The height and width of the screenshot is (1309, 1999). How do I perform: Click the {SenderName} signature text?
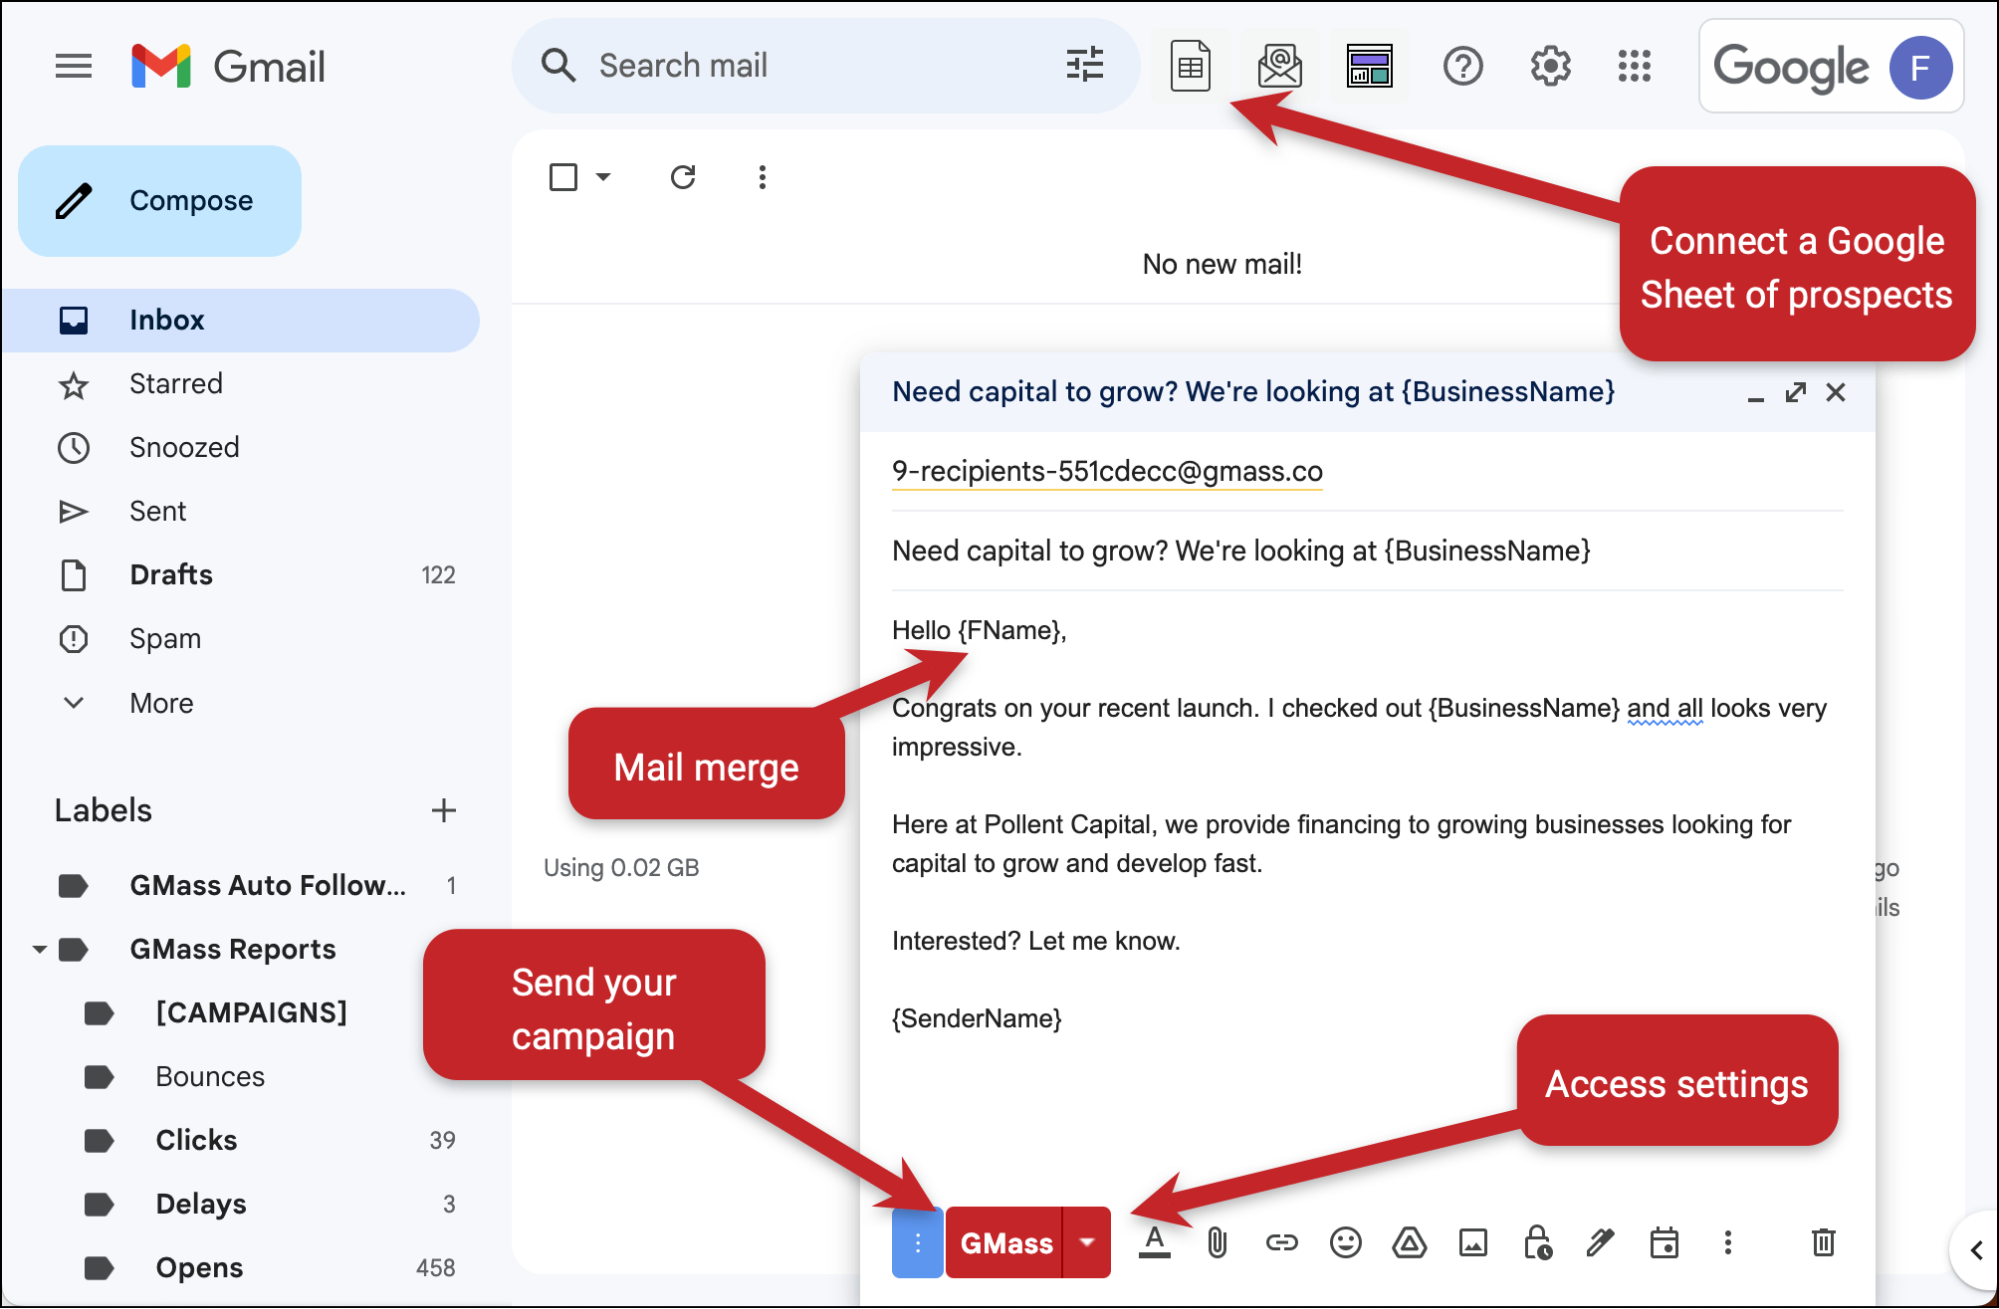point(977,1019)
